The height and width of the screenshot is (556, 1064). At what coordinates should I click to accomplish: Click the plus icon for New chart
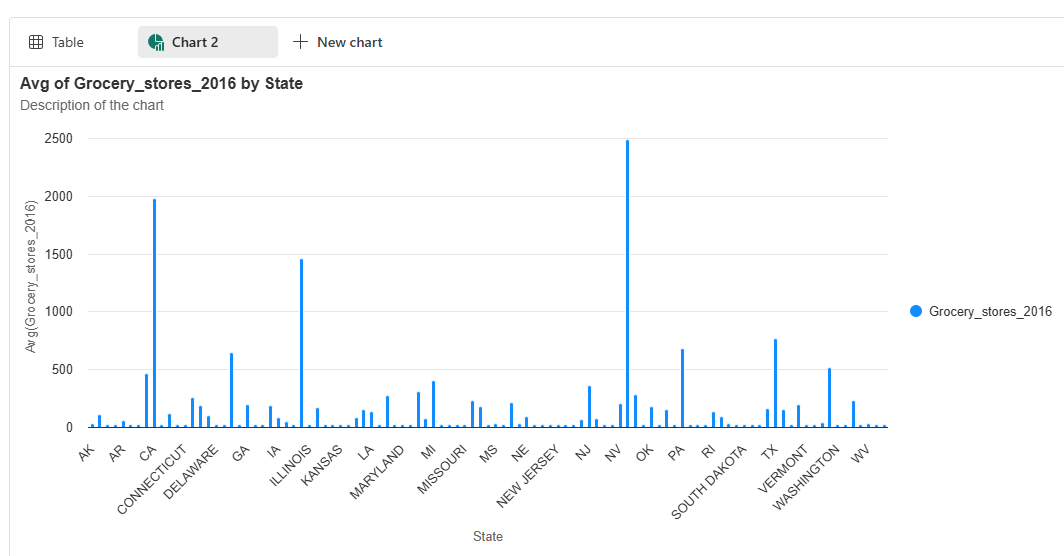point(300,42)
